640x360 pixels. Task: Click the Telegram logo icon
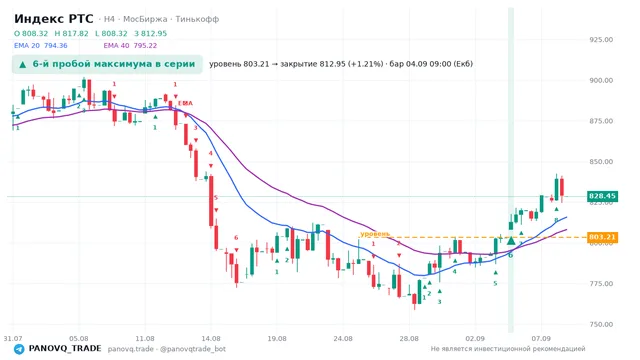coord(19,349)
